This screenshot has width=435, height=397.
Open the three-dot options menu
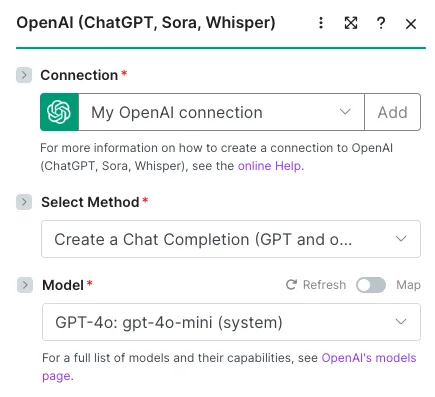click(321, 23)
